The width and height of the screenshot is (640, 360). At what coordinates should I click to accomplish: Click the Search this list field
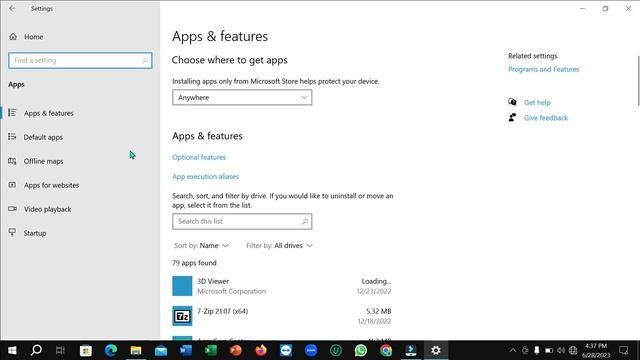(x=242, y=221)
